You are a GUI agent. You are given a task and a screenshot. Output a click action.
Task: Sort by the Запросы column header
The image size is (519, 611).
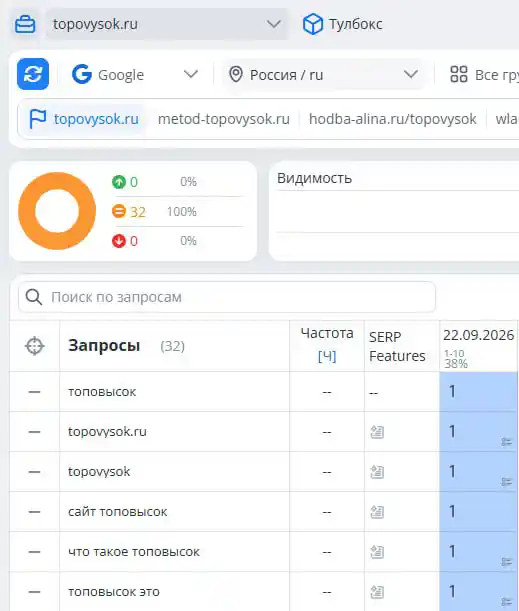104,346
